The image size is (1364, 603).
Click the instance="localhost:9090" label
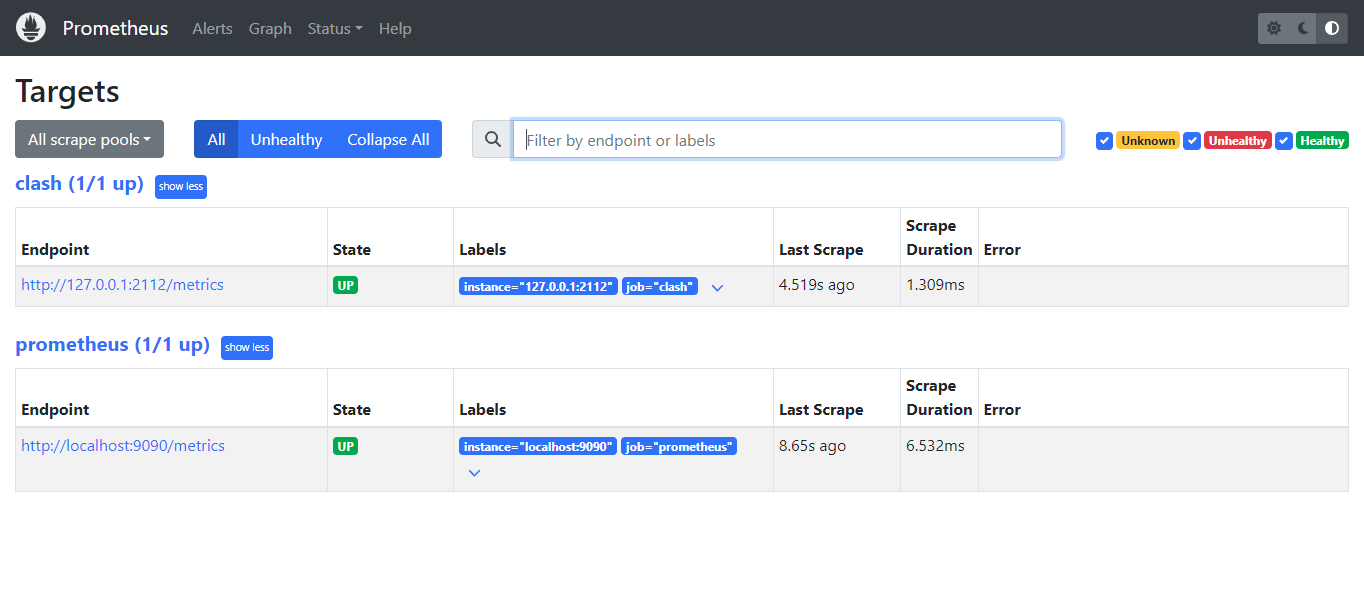pos(538,447)
